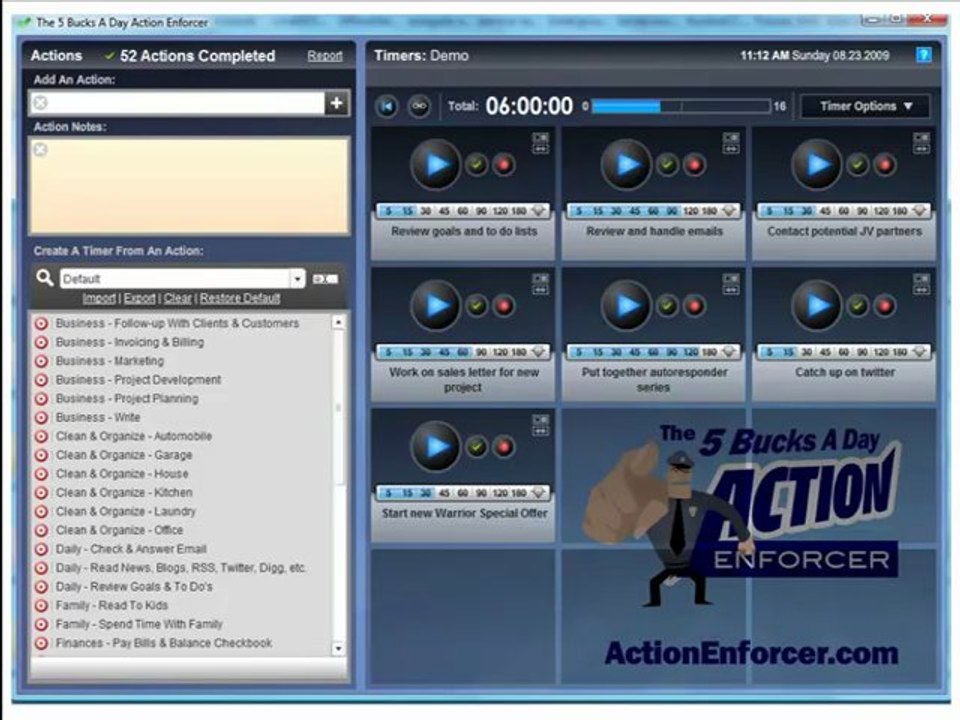Screen dimensions: 960x720
Task: Click the Clear link
Action: (x=178, y=298)
